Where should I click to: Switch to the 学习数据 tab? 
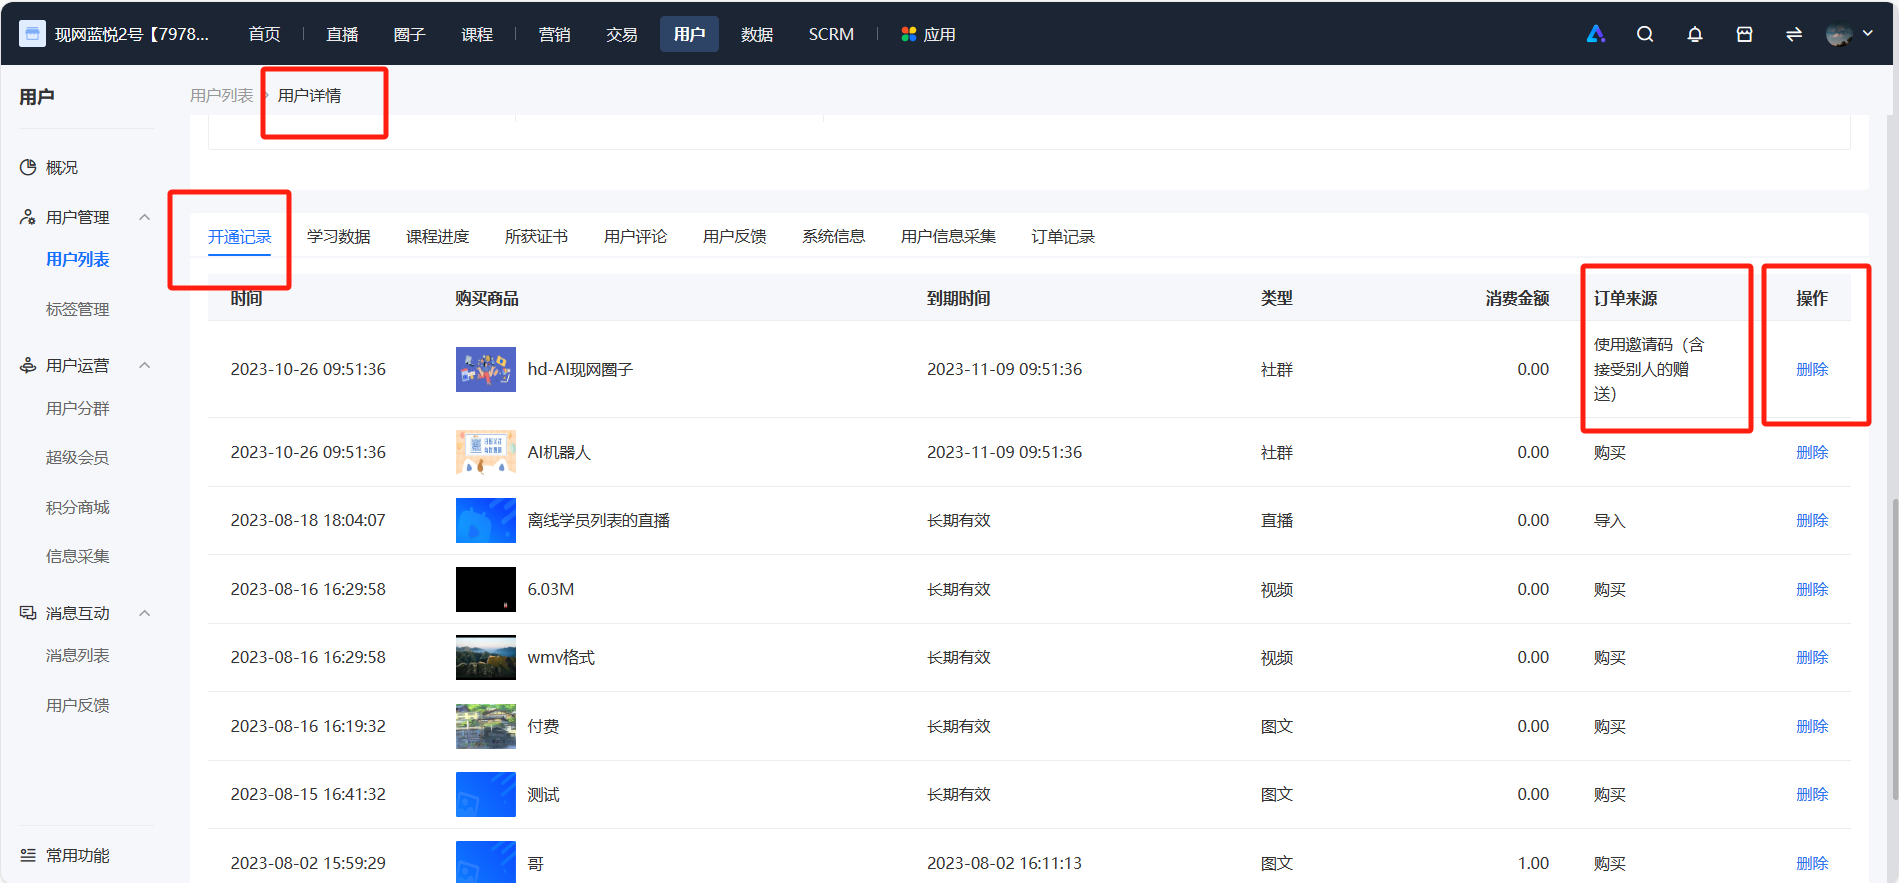coord(338,237)
